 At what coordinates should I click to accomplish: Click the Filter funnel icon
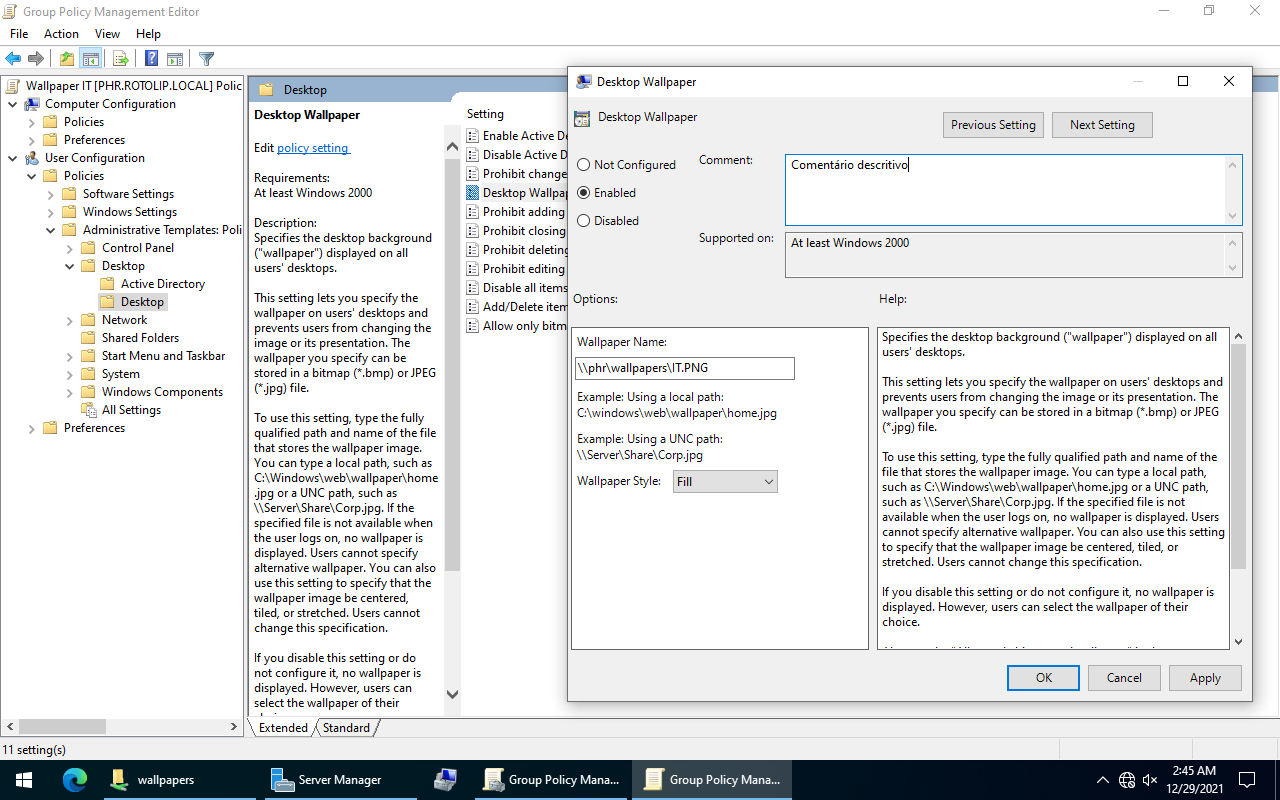206,59
